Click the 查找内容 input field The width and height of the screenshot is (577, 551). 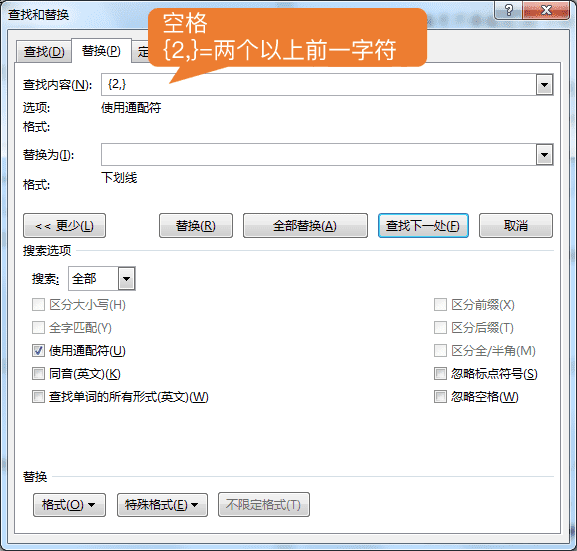coord(319,85)
